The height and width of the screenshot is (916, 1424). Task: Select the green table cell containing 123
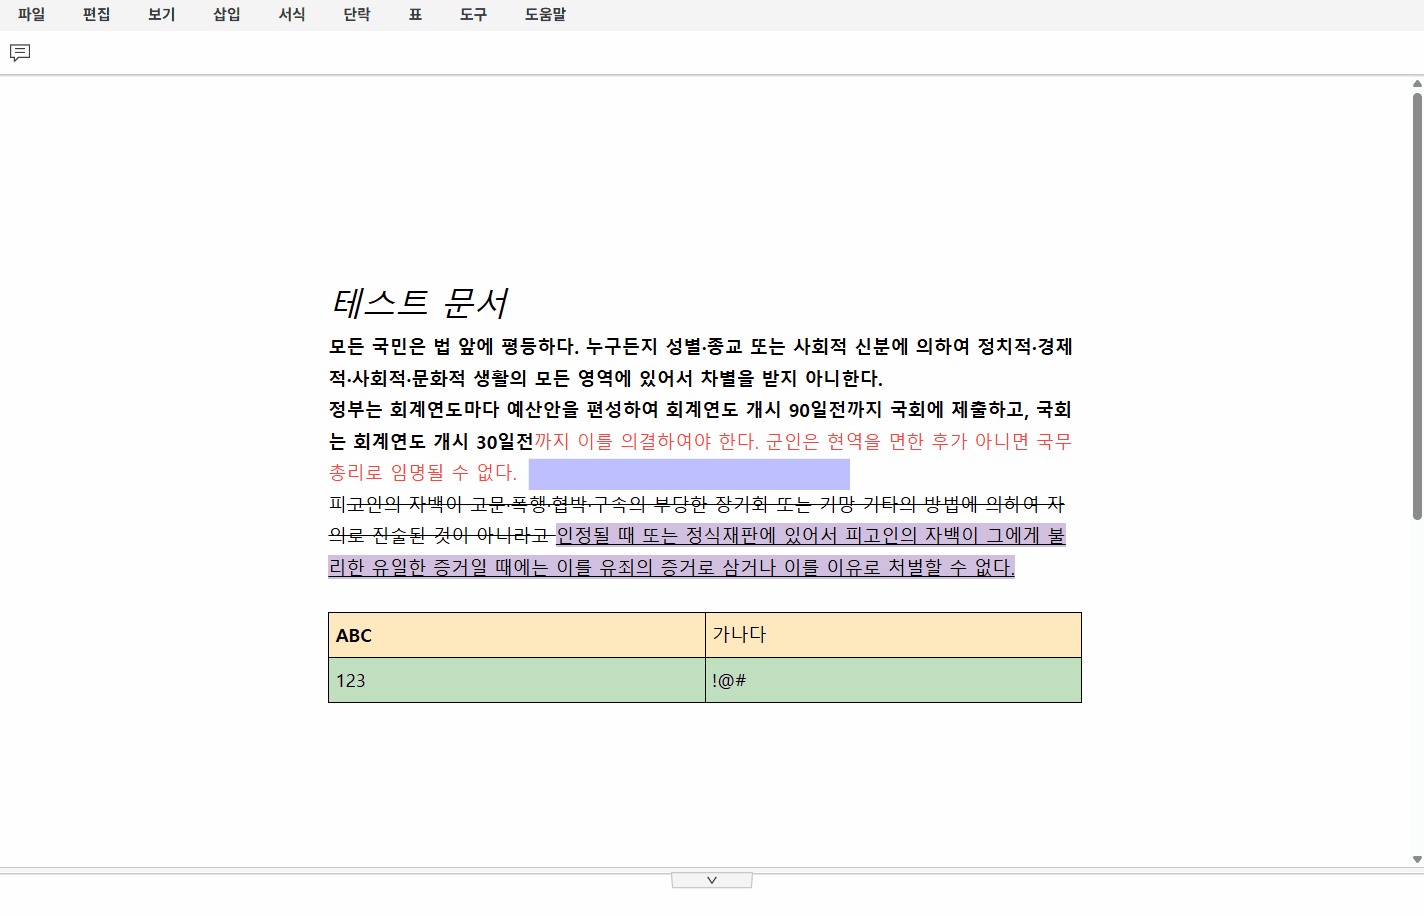[x=516, y=680]
